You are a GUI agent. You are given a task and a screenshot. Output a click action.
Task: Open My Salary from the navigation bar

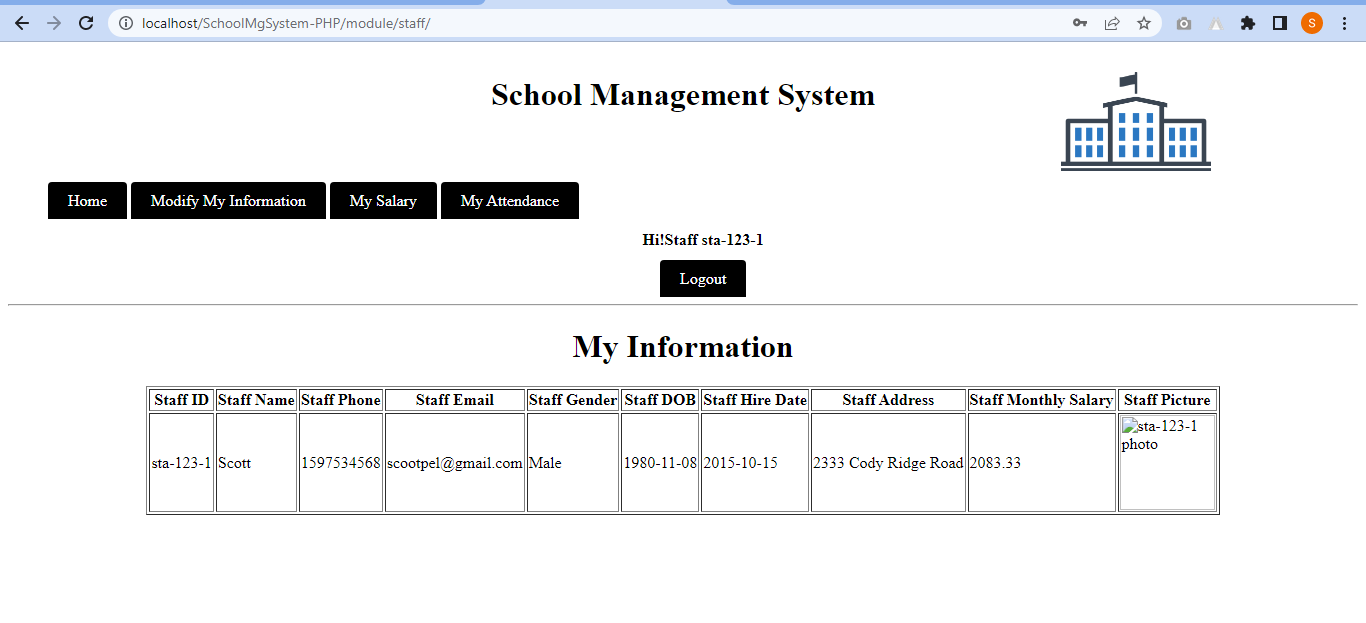click(383, 200)
